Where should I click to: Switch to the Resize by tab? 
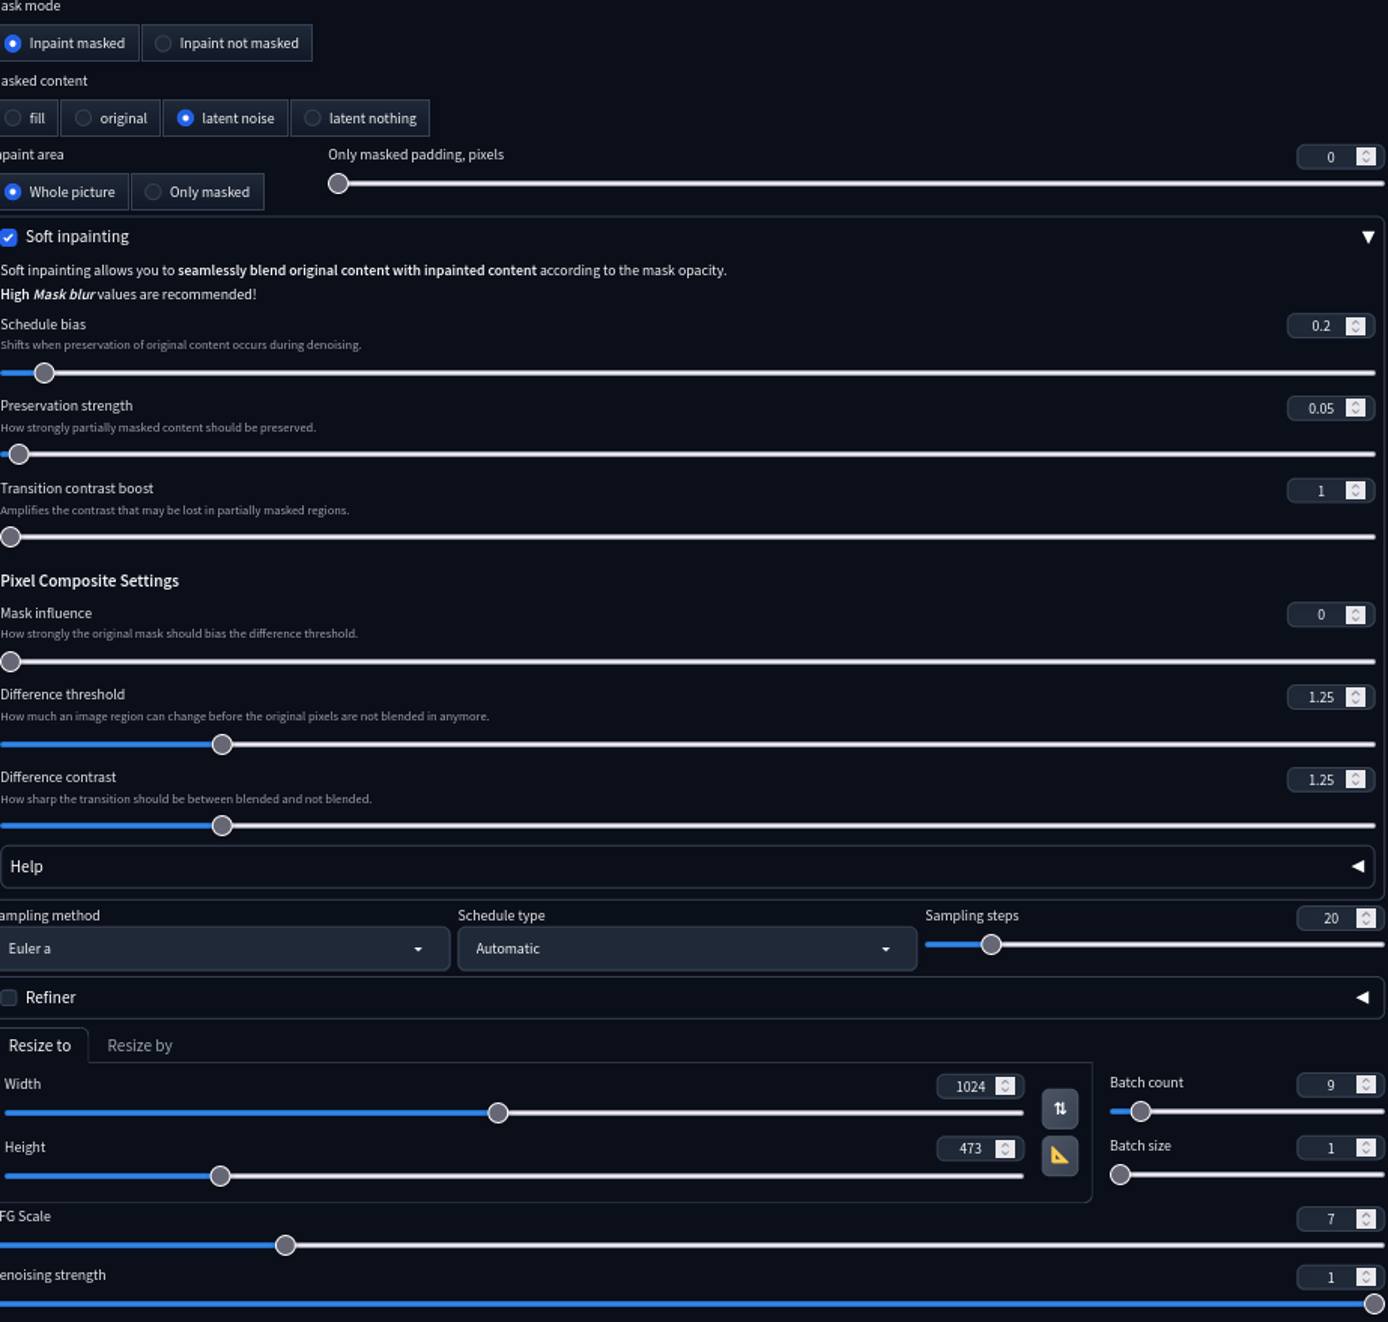pos(139,1045)
